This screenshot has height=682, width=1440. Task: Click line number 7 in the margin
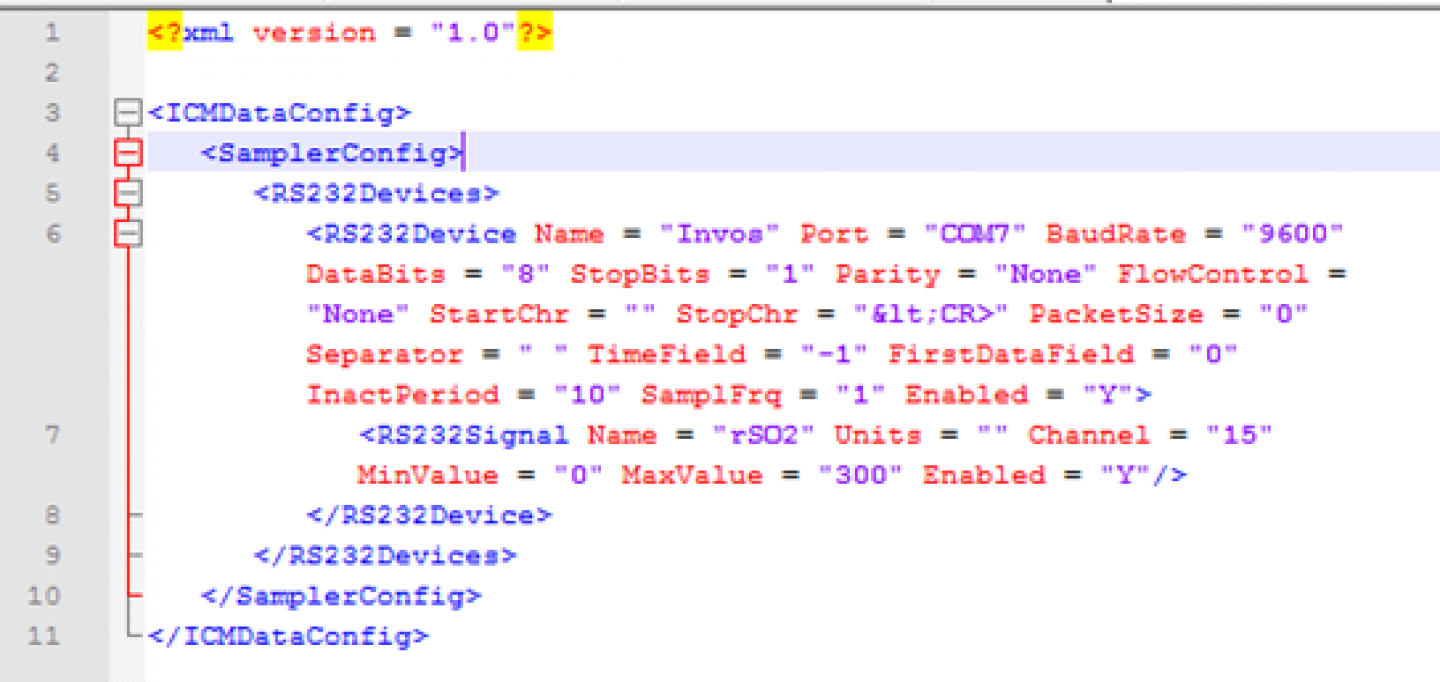point(51,435)
